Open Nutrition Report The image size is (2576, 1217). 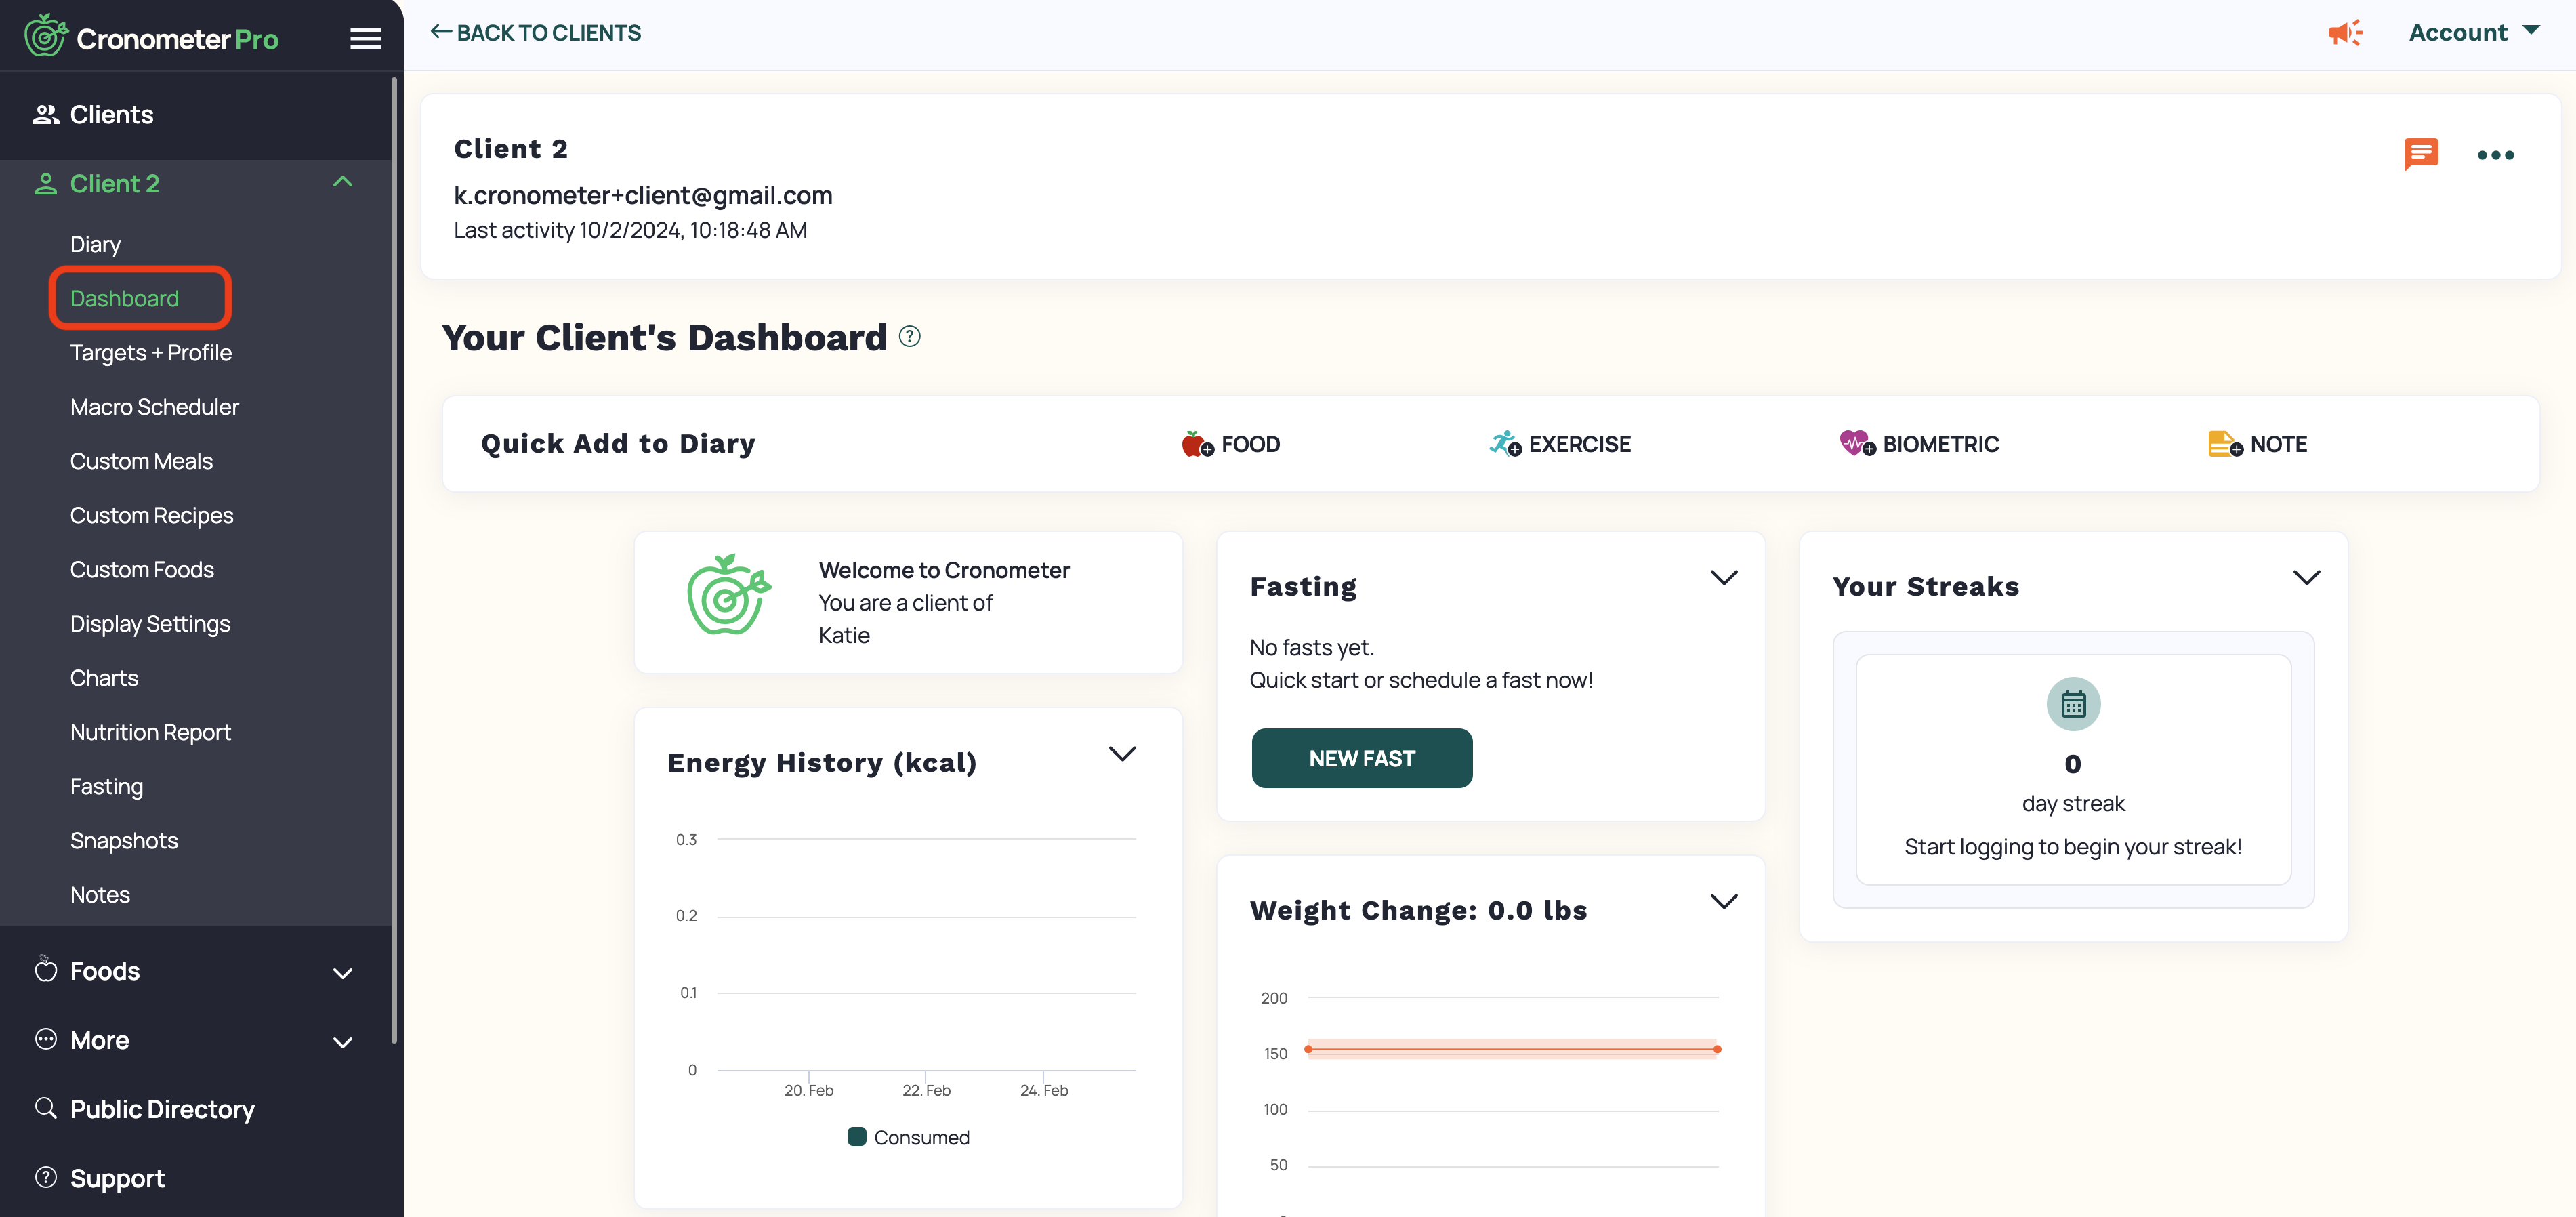coord(150,732)
